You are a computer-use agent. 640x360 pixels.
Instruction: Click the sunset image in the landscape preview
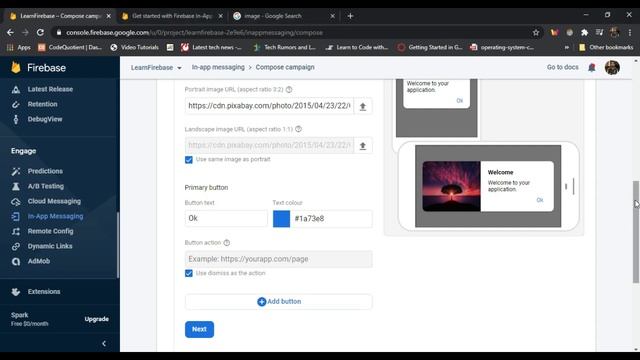[451, 186]
